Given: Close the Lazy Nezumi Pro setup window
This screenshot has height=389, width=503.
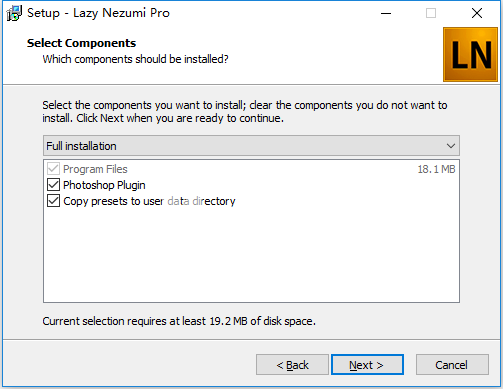Looking at the screenshot, I should click(x=477, y=13).
